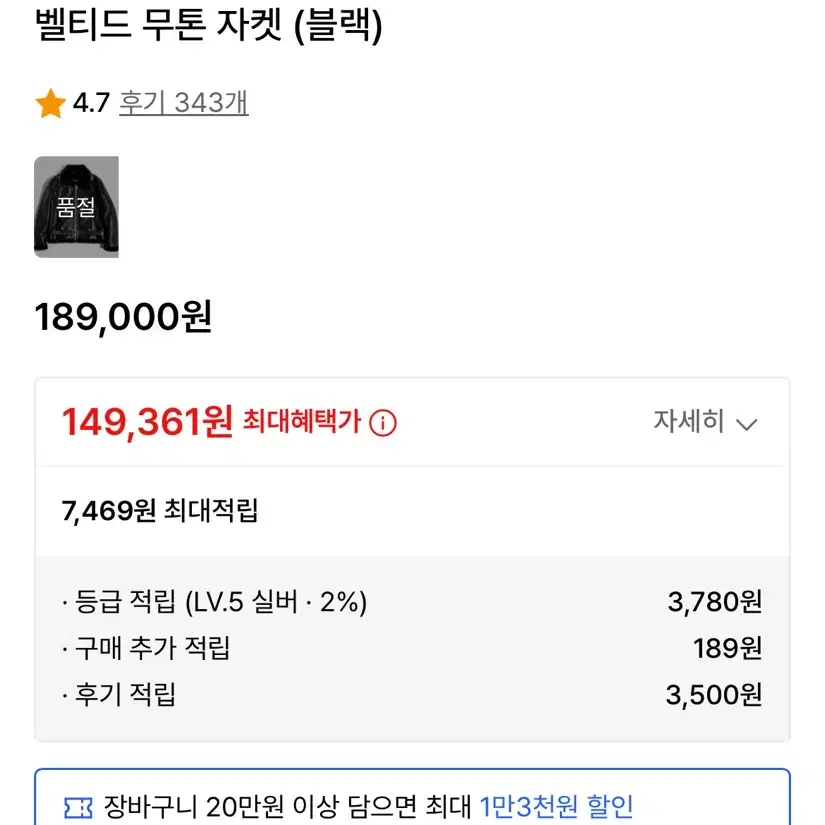Viewport: 825px width, 825px height.
Task: Click the 최대혜택가 red label
Action: (301, 421)
